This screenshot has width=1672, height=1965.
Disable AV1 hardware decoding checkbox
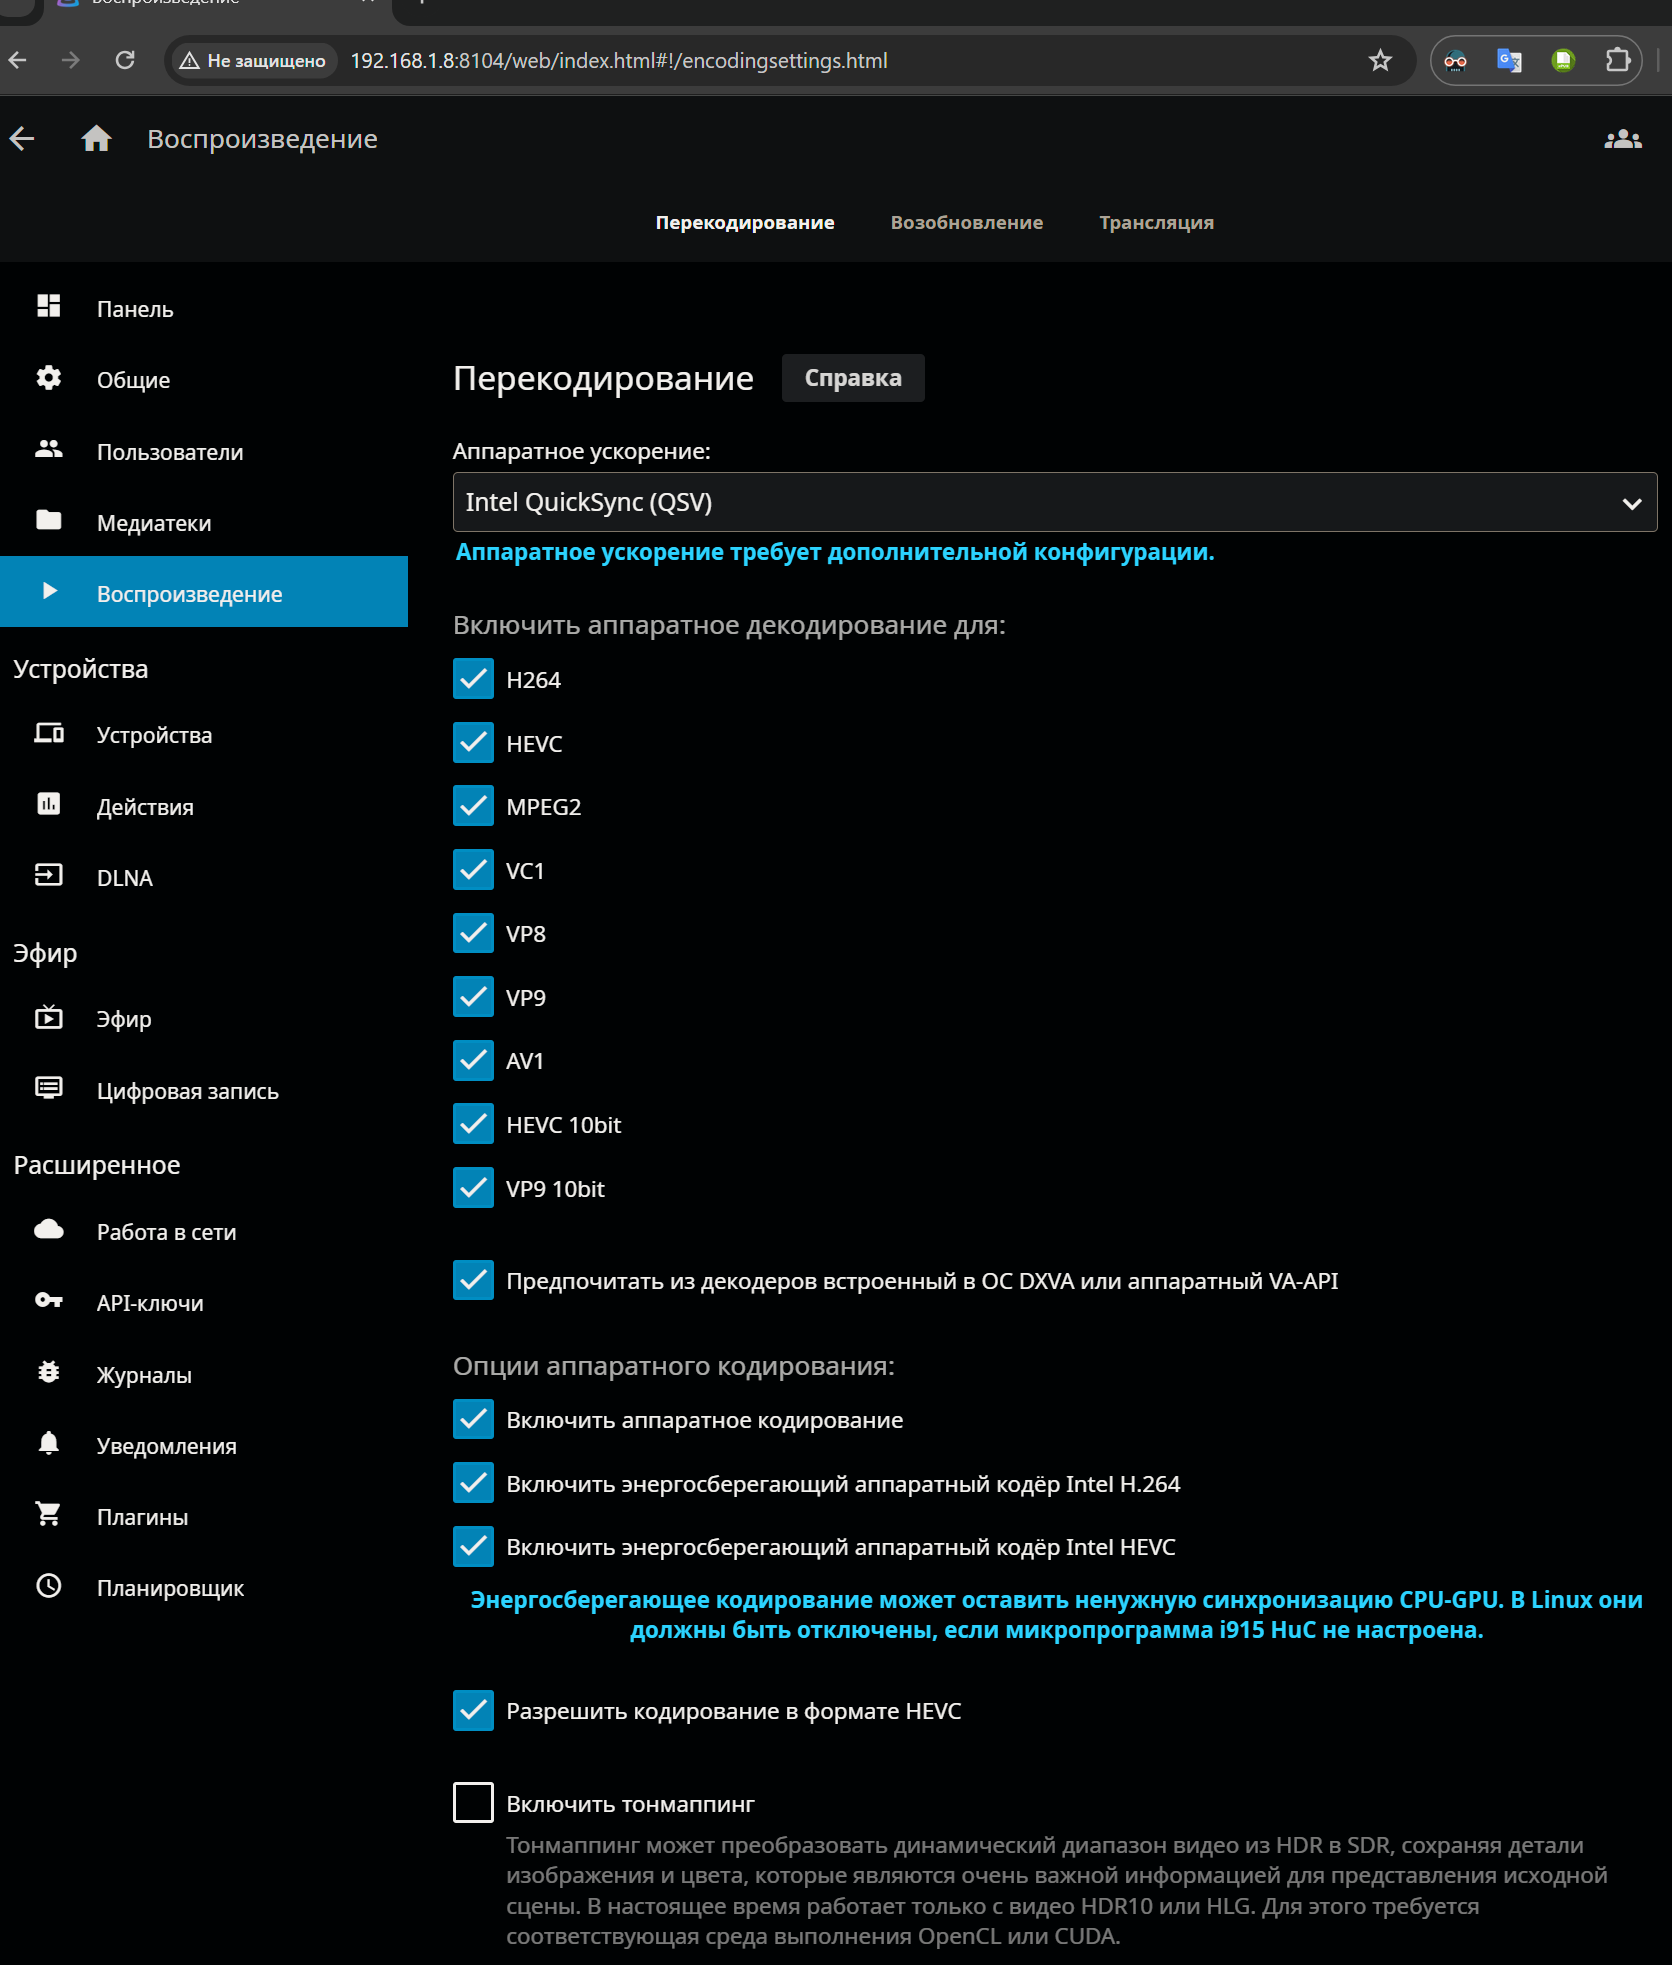pos(473,1061)
